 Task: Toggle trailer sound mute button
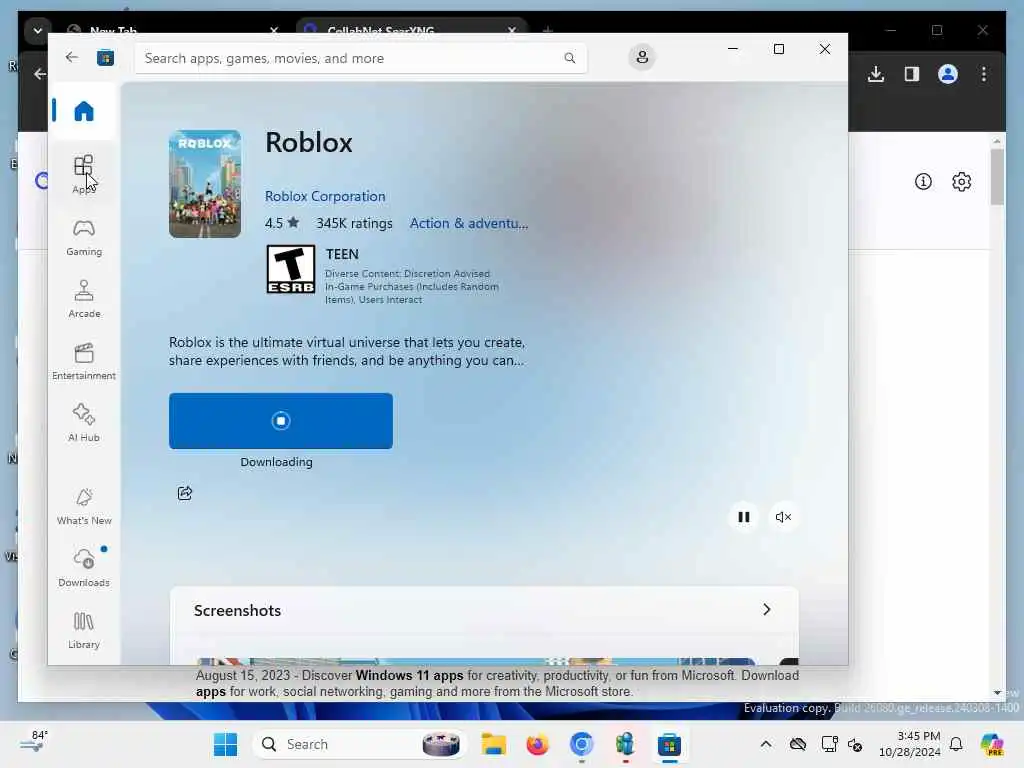(783, 517)
